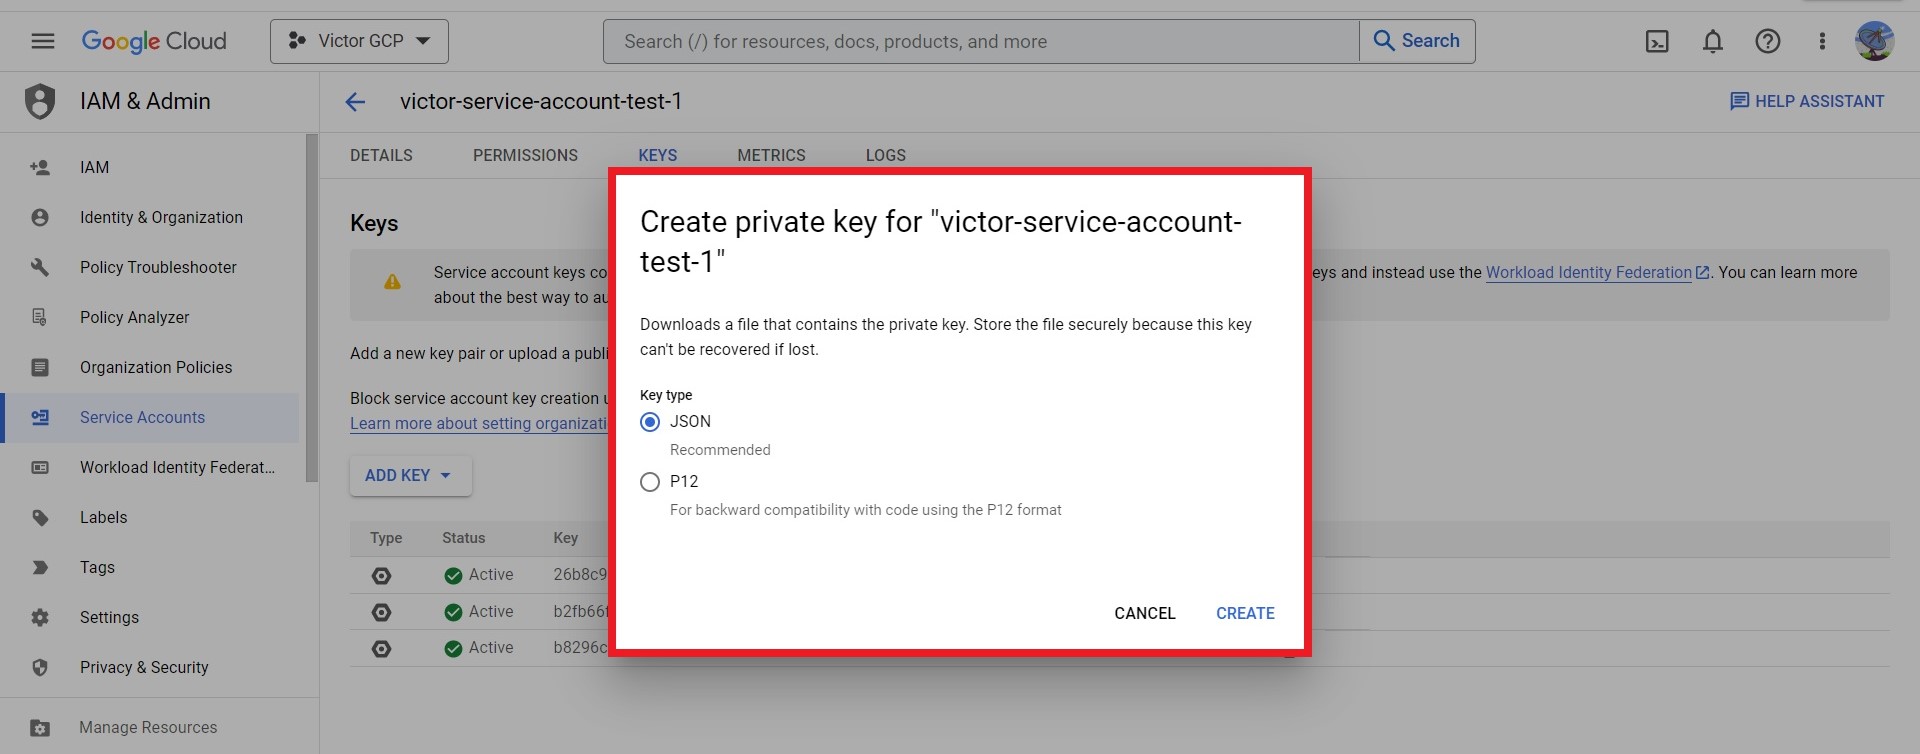The image size is (1920, 754).
Task: Open Settings via the gear icon
Action: tap(40, 617)
